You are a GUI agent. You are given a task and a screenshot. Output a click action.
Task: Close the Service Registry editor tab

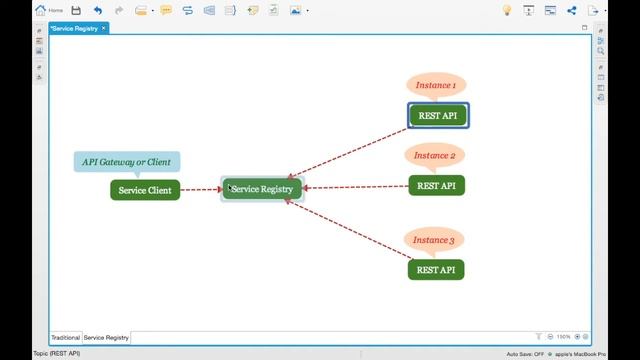(x=104, y=28)
